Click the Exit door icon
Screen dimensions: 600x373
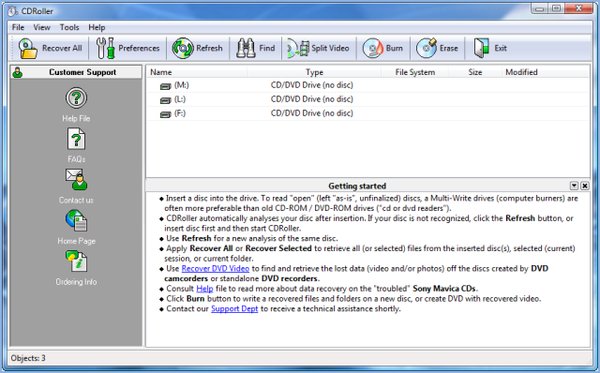(x=481, y=48)
